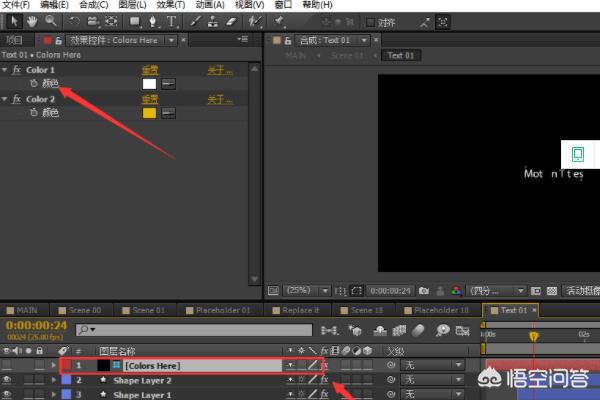Click the Color 2 eyedropper icon
Viewport: 600px width, 400px height.
point(168,113)
